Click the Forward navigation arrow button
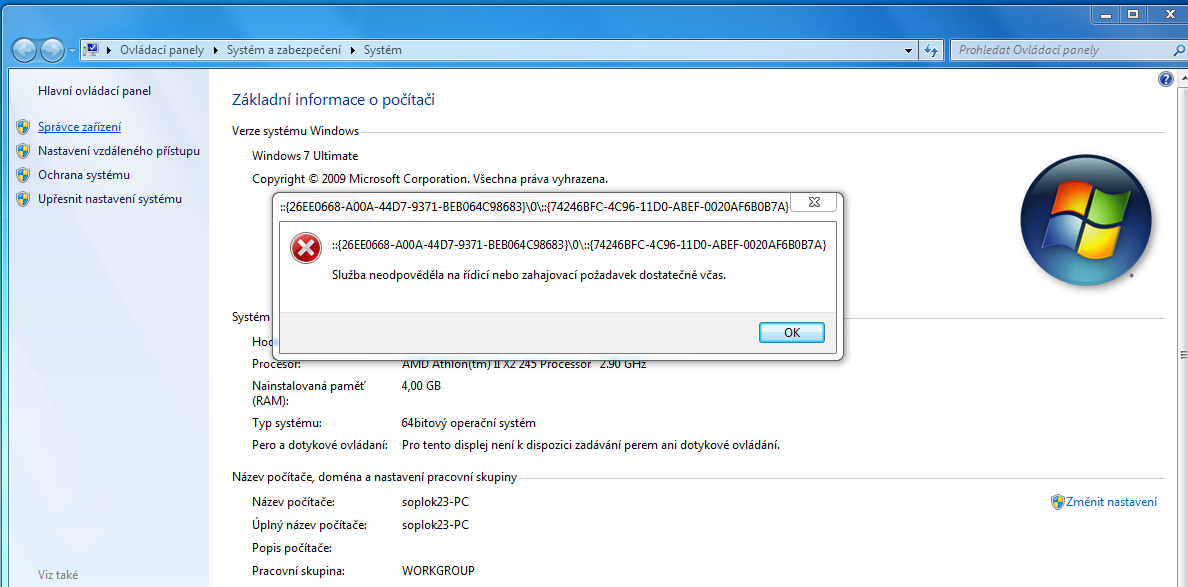 52,50
